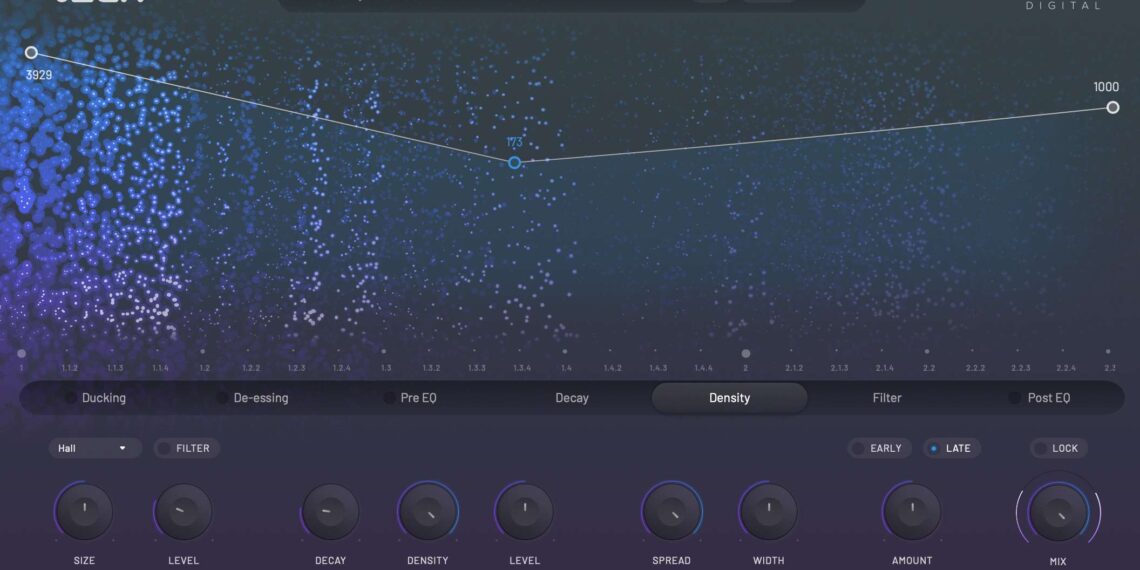The width and height of the screenshot is (1140, 570).
Task: Enable the EARLY reflections toggle
Action: pyautogui.click(x=876, y=448)
